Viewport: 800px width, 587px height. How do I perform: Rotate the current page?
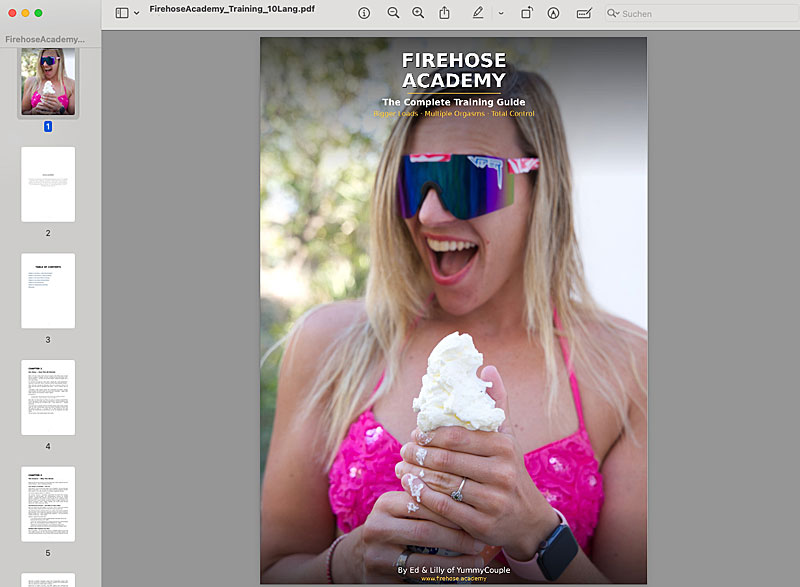tap(527, 13)
